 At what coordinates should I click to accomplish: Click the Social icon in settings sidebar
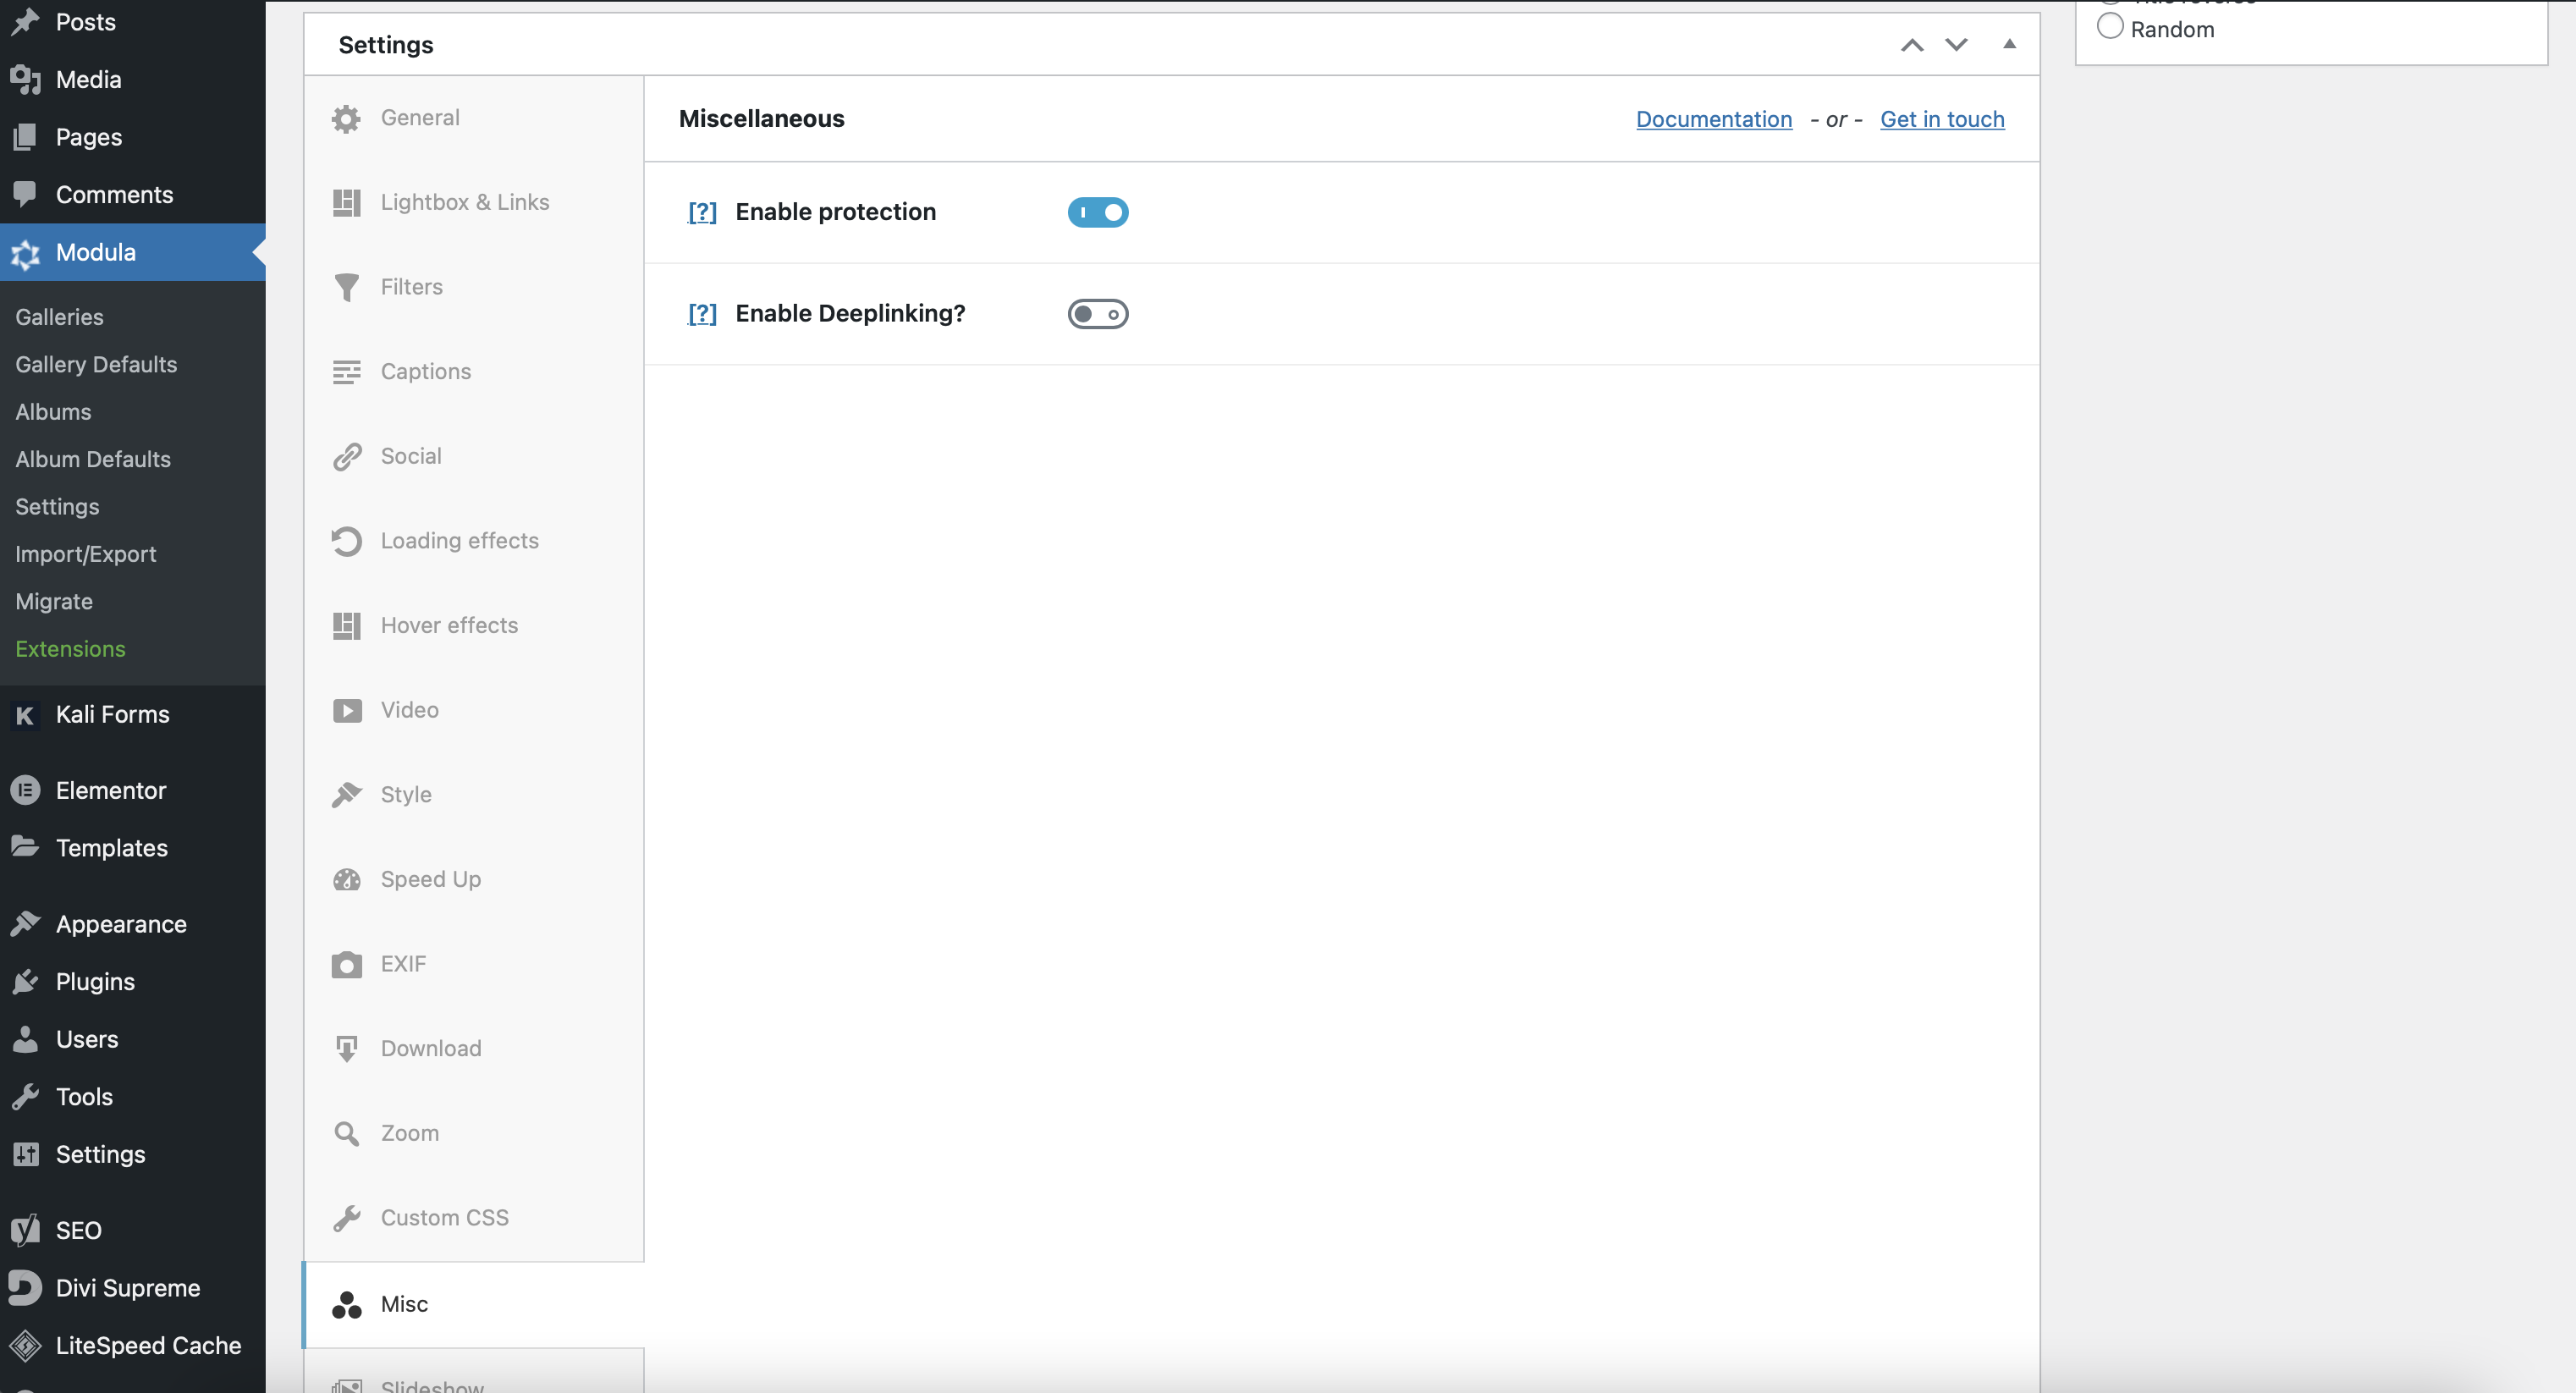[346, 454]
